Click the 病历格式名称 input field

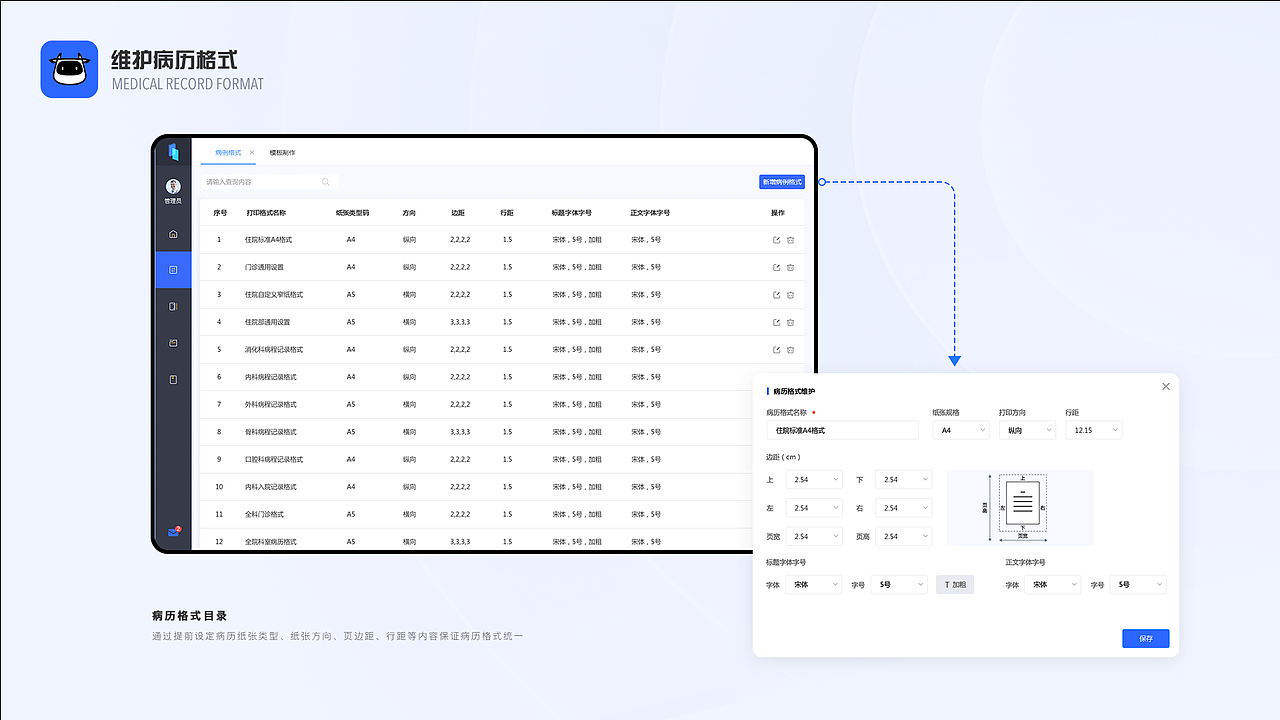[842, 430]
